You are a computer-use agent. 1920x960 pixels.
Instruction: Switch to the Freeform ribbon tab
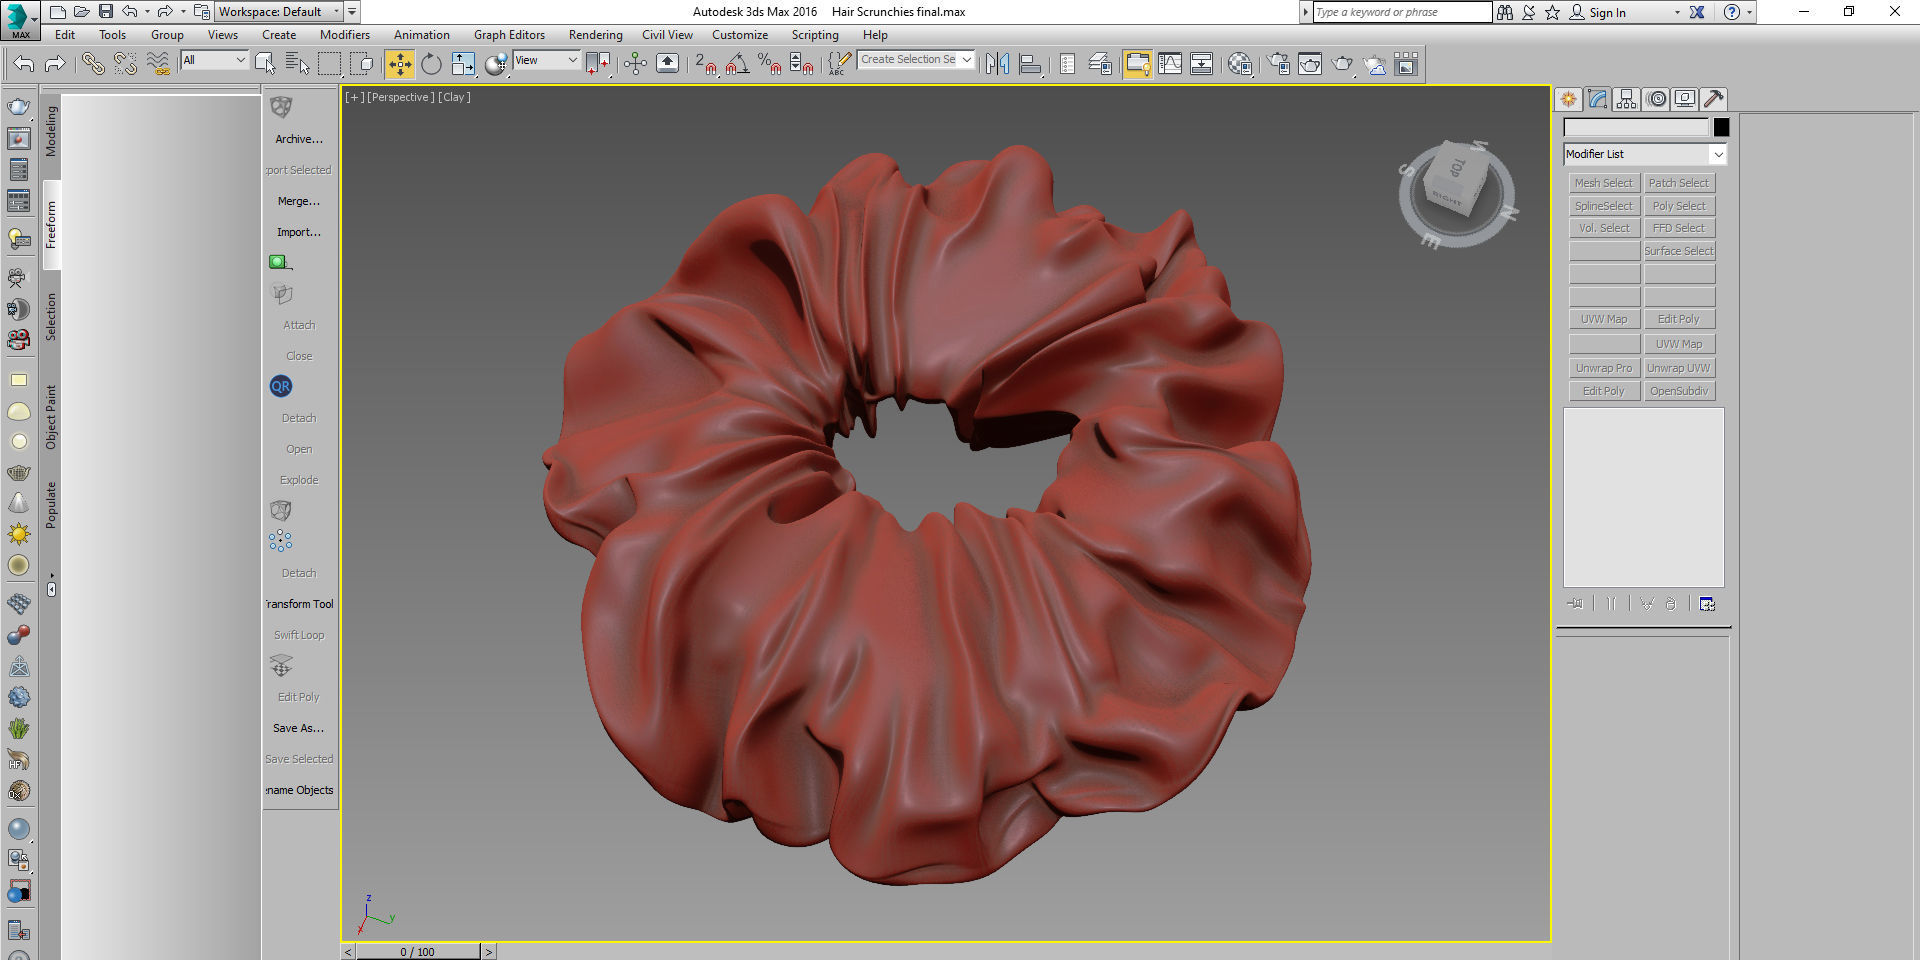[51, 224]
